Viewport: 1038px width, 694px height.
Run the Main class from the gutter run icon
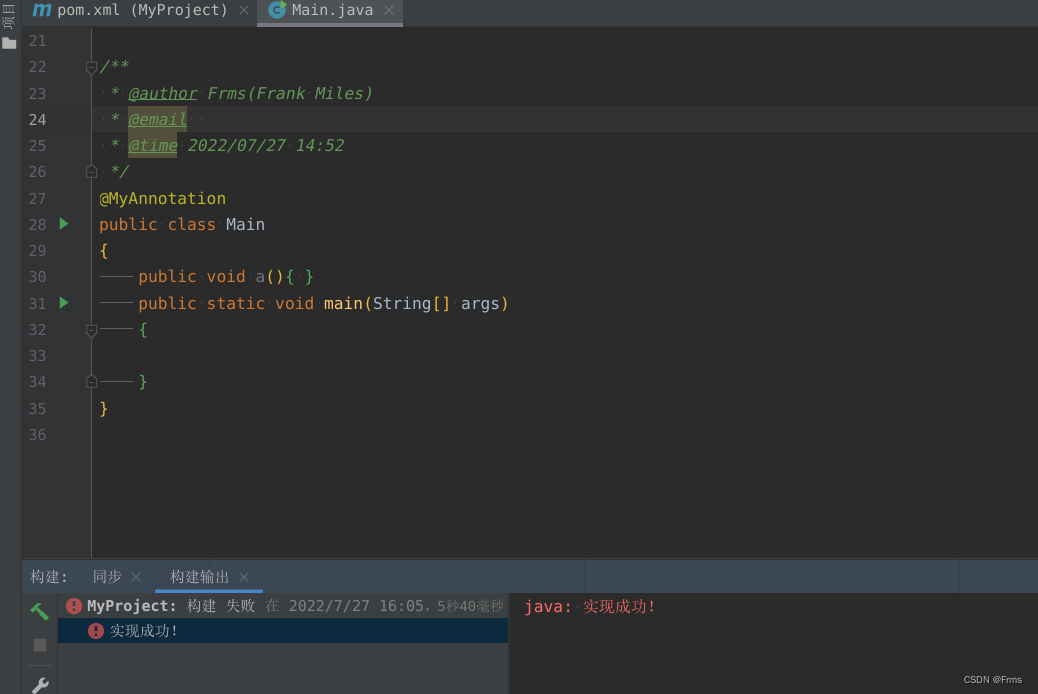coord(63,224)
